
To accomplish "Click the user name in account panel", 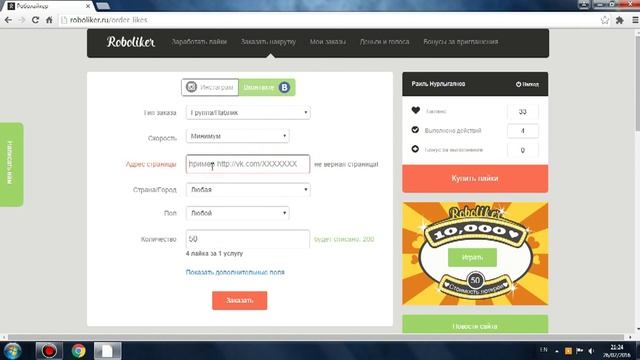I will click(438, 84).
